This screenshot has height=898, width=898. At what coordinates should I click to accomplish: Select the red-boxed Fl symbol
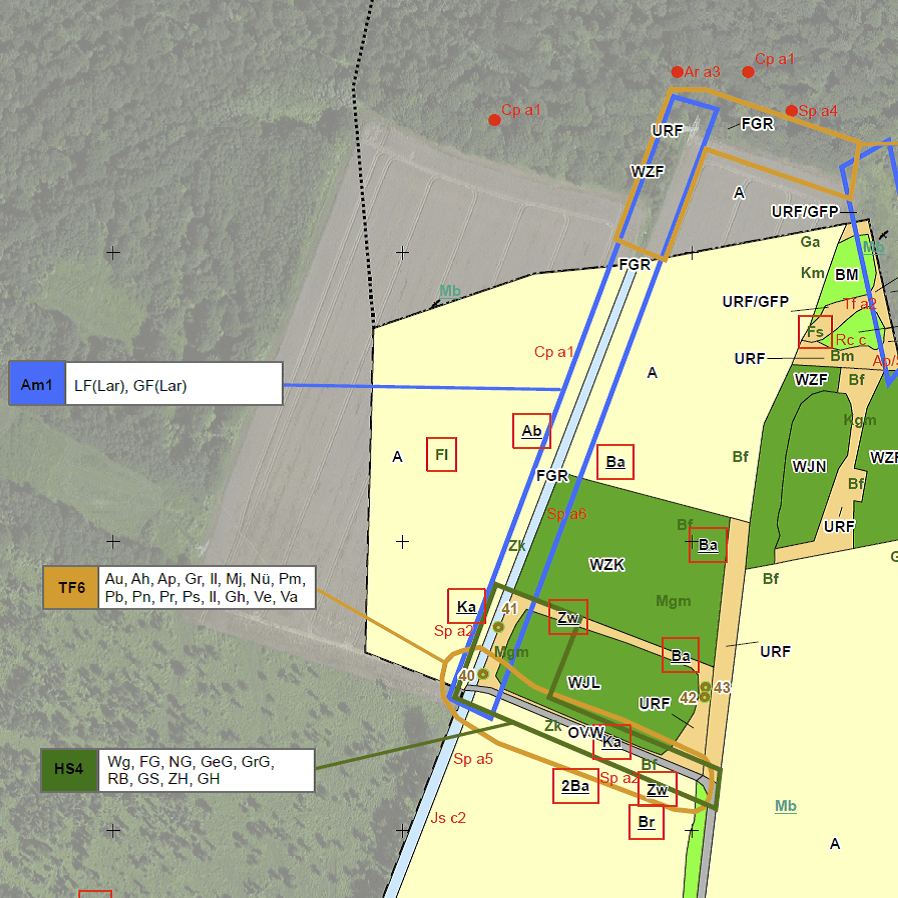[441, 455]
